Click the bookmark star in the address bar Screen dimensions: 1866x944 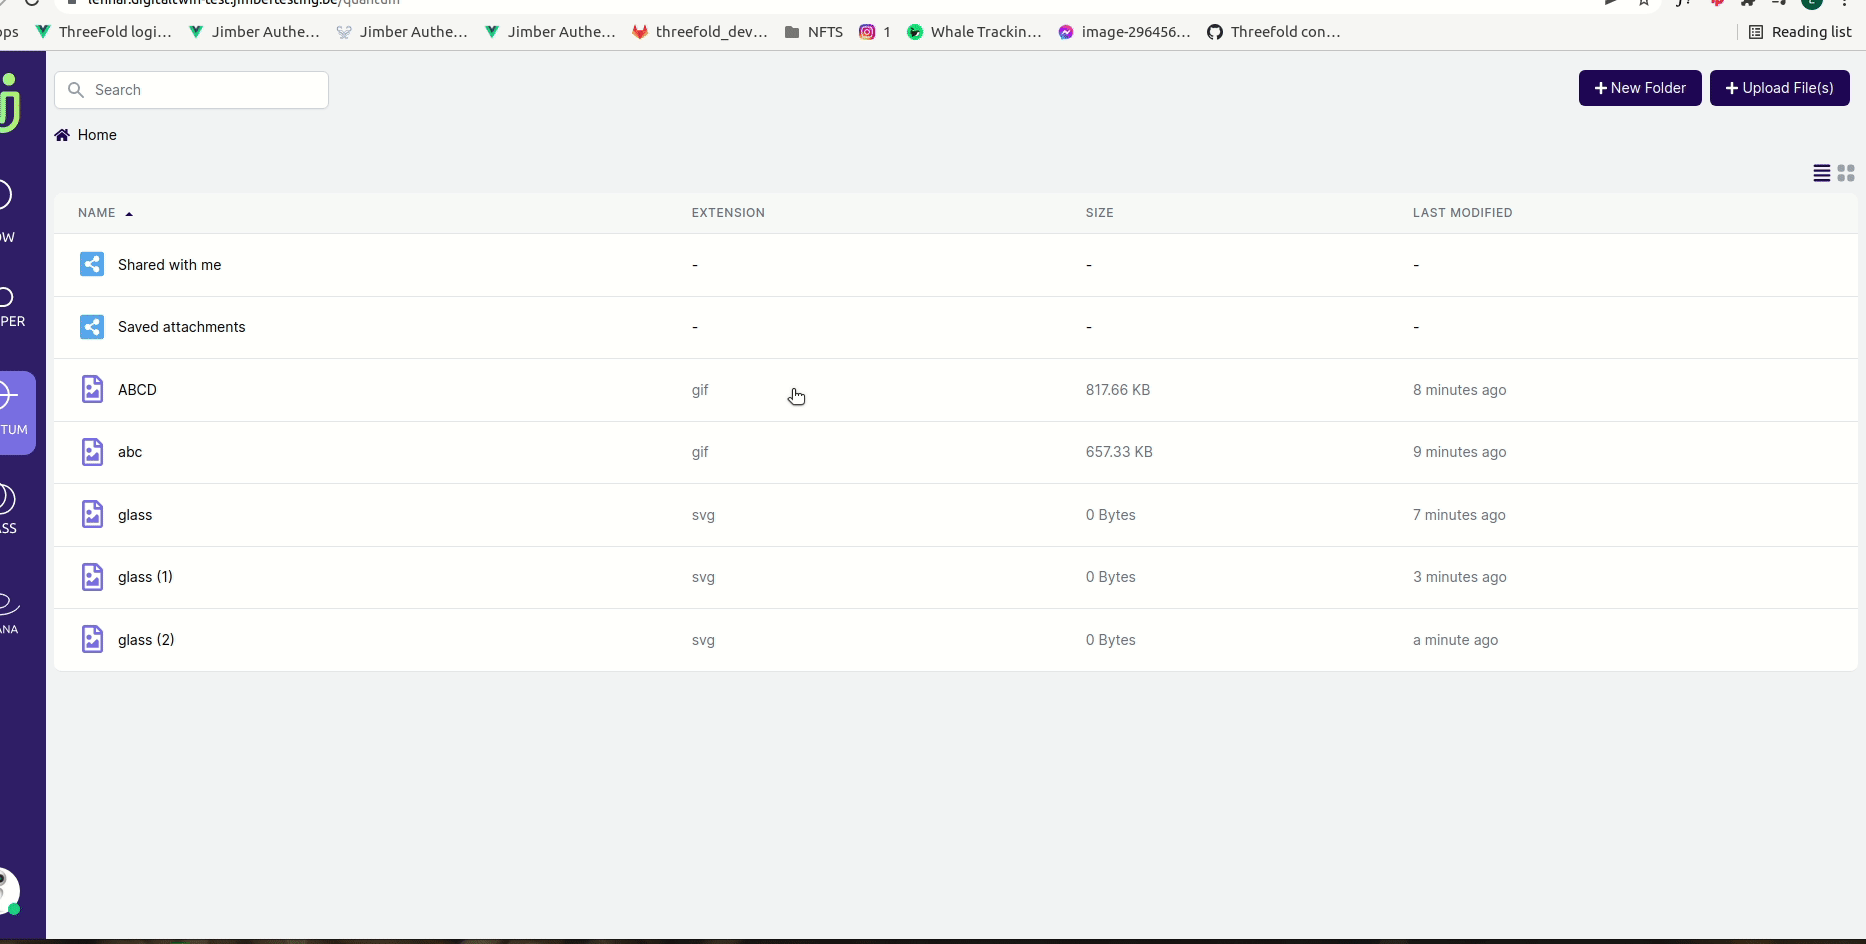coord(1643,4)
